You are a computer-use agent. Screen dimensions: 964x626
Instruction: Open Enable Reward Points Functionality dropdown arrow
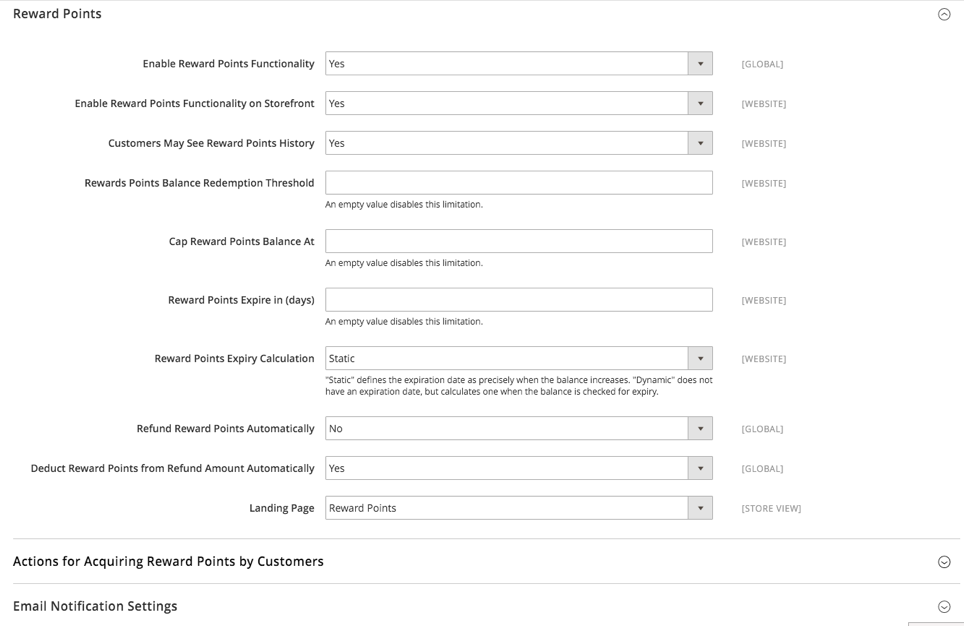click(700, 64)
